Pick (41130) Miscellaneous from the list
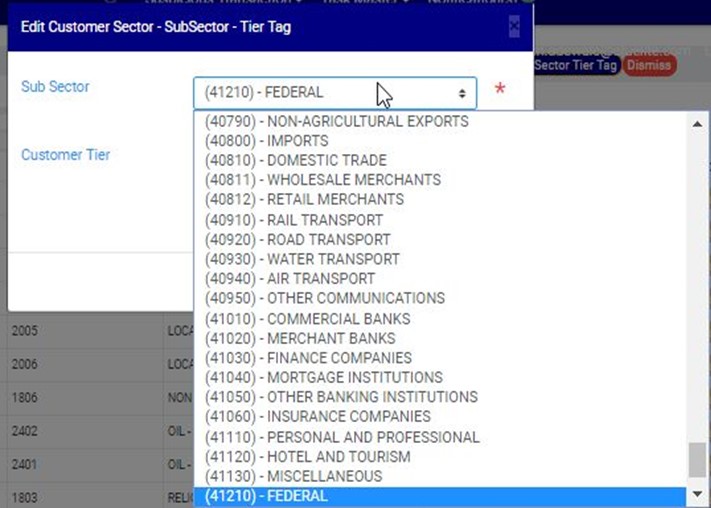The width and height of the screenshot is (711, 508). pos(293,476)
